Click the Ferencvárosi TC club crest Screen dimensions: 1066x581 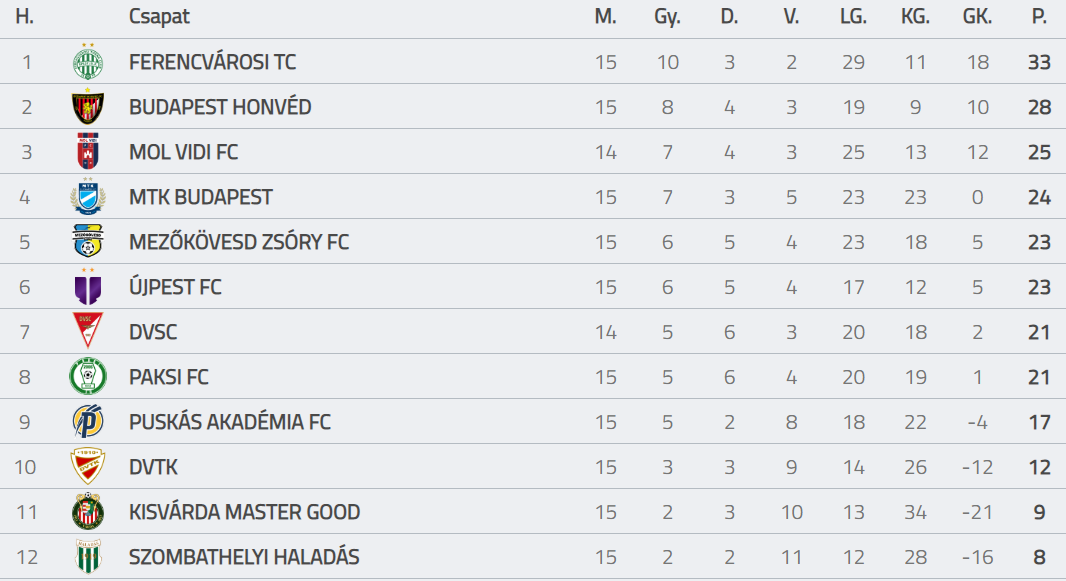pos(88,62)
